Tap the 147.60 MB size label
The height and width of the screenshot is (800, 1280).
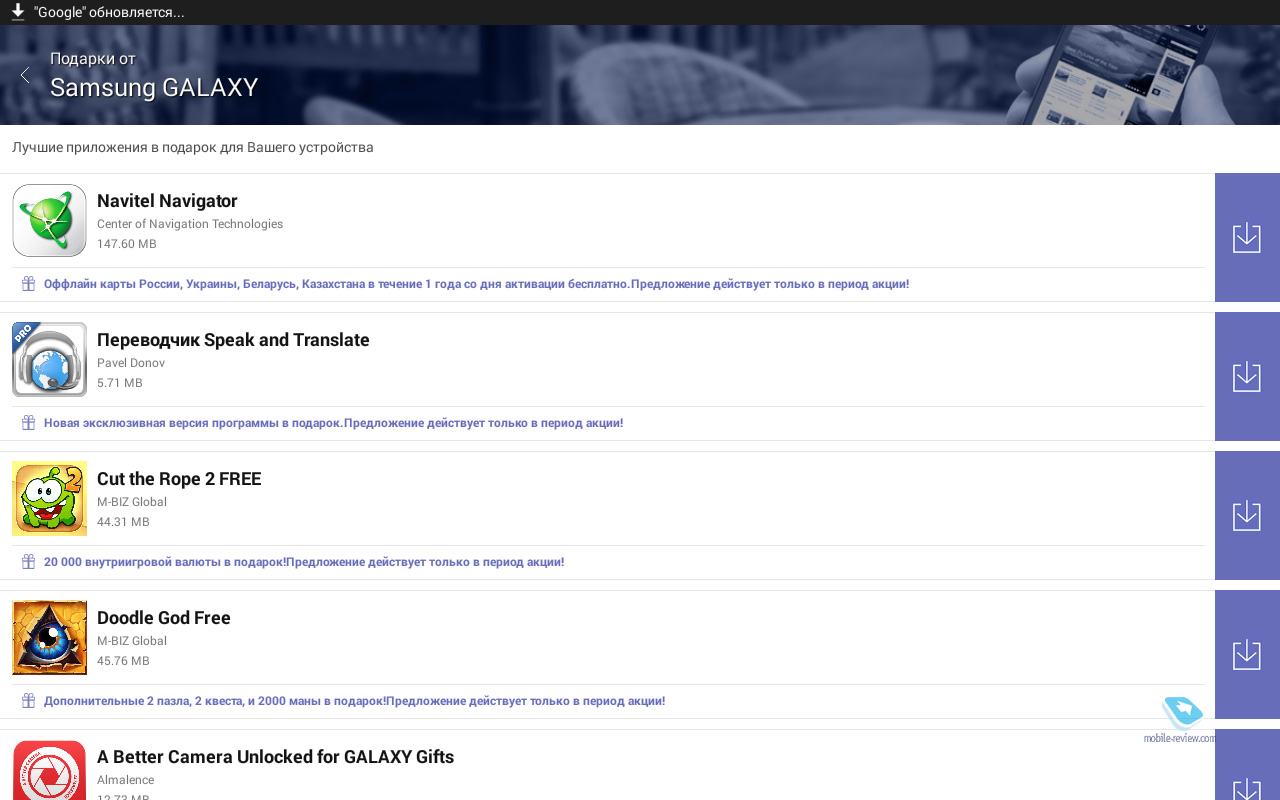(x=127, y=244)
